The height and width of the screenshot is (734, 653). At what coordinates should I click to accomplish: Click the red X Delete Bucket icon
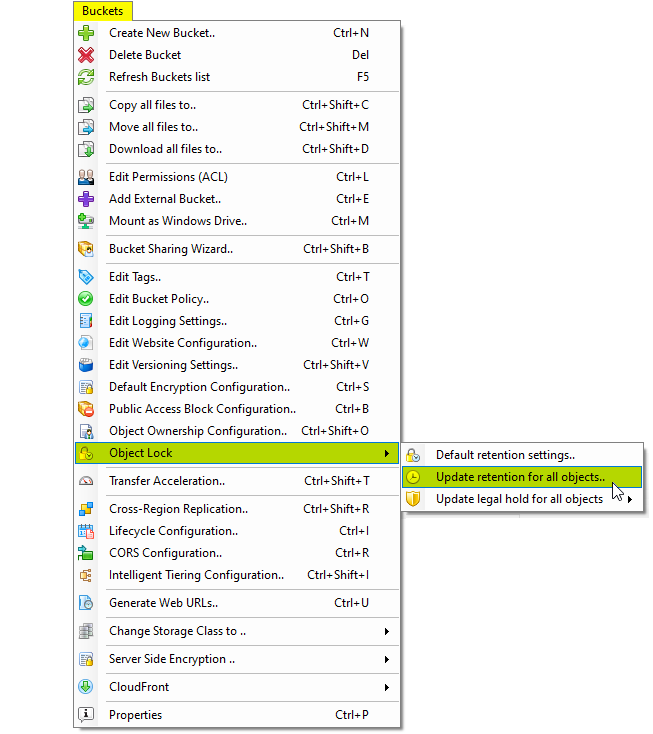point(86,55)
